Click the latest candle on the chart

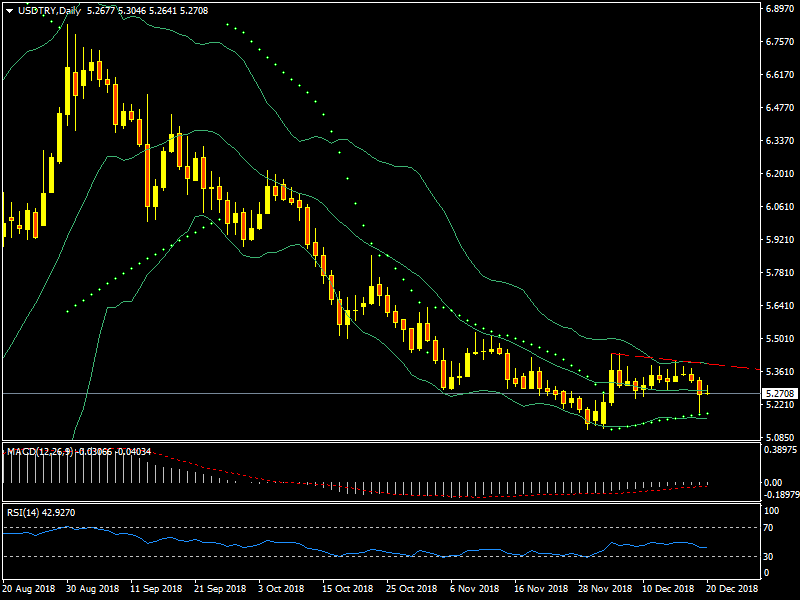(x=708, y=388)
